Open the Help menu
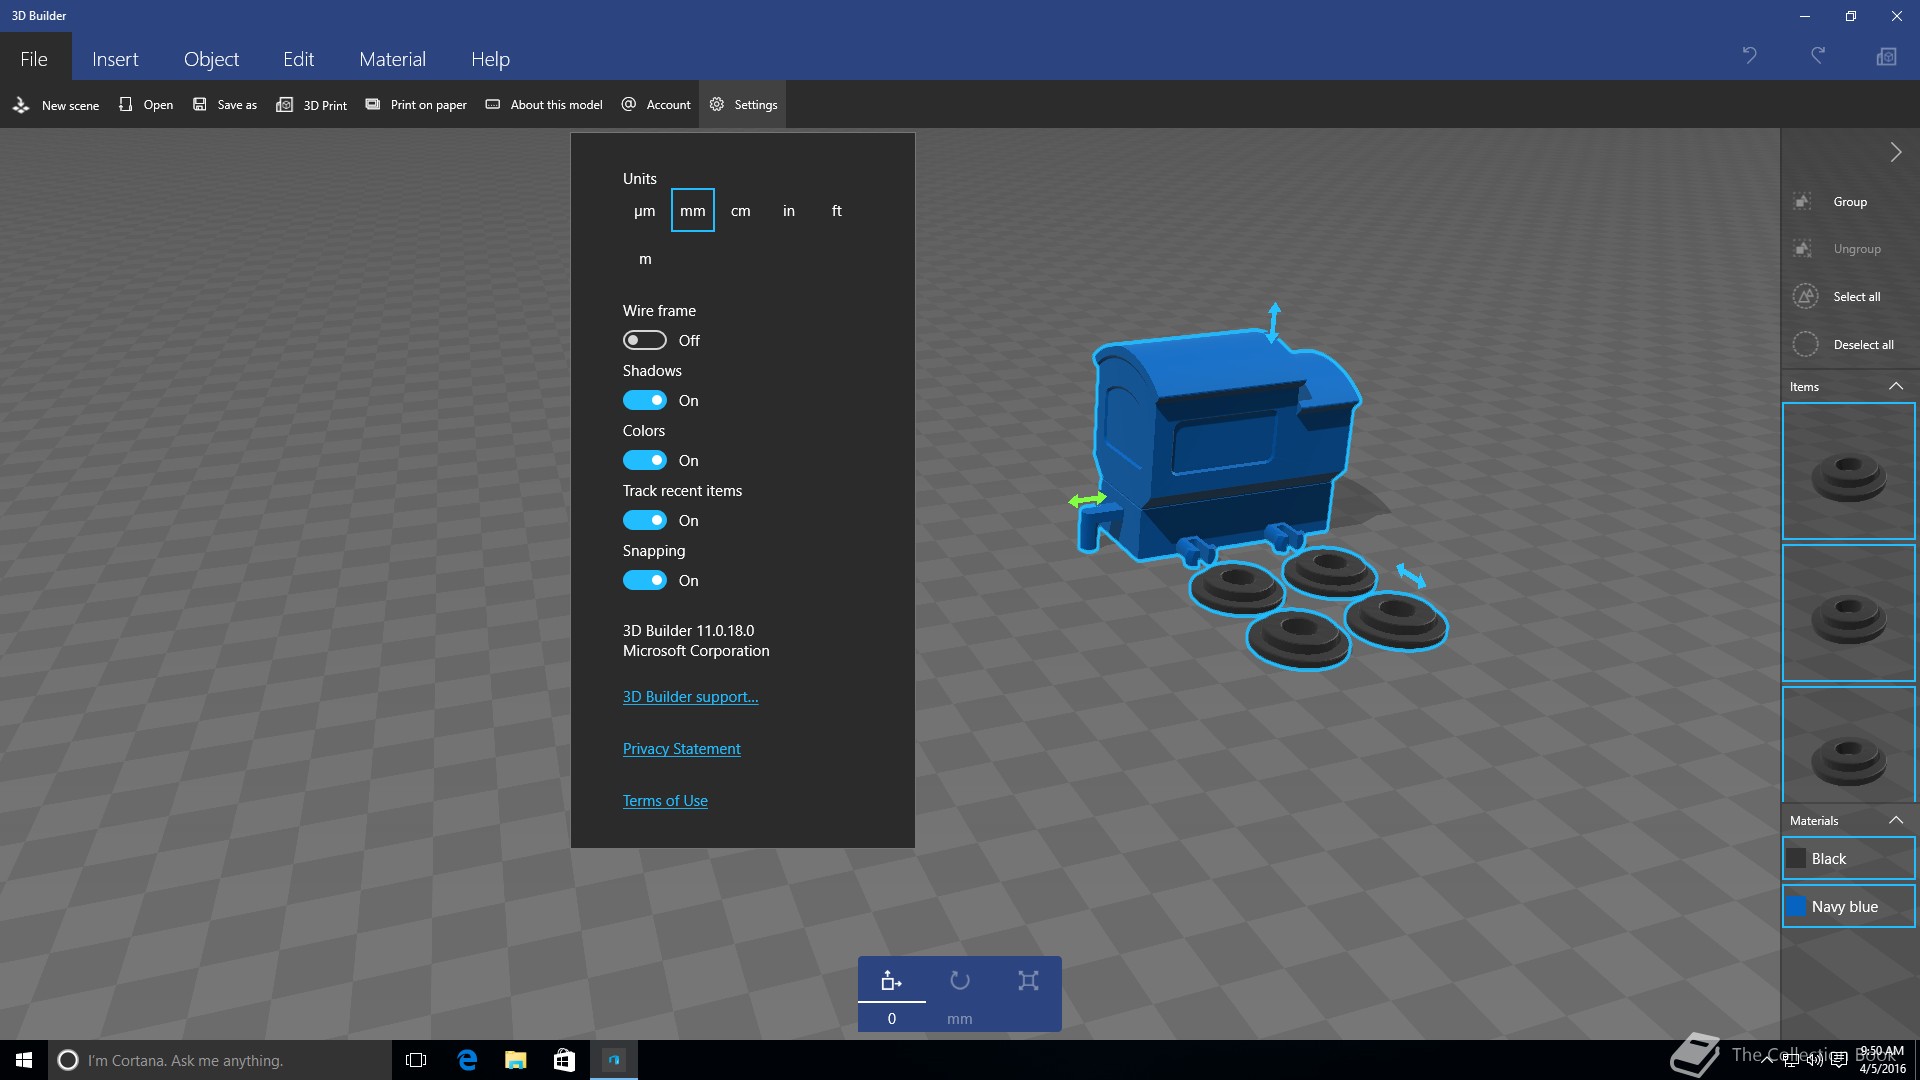Viewport: 1920px width, 1080px height. [490, 59]
